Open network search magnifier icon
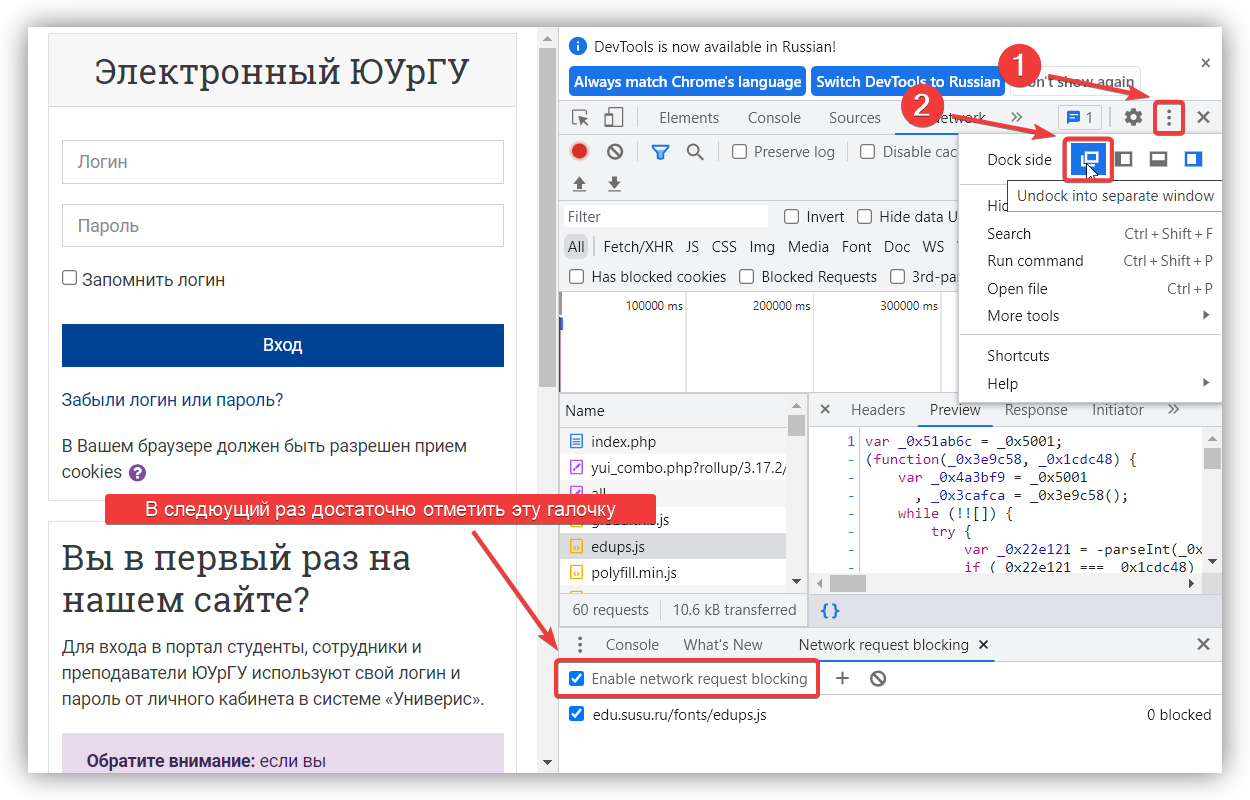Image resolution: width=1250 pixels, height=800 pixels. [x=695, y=152]
